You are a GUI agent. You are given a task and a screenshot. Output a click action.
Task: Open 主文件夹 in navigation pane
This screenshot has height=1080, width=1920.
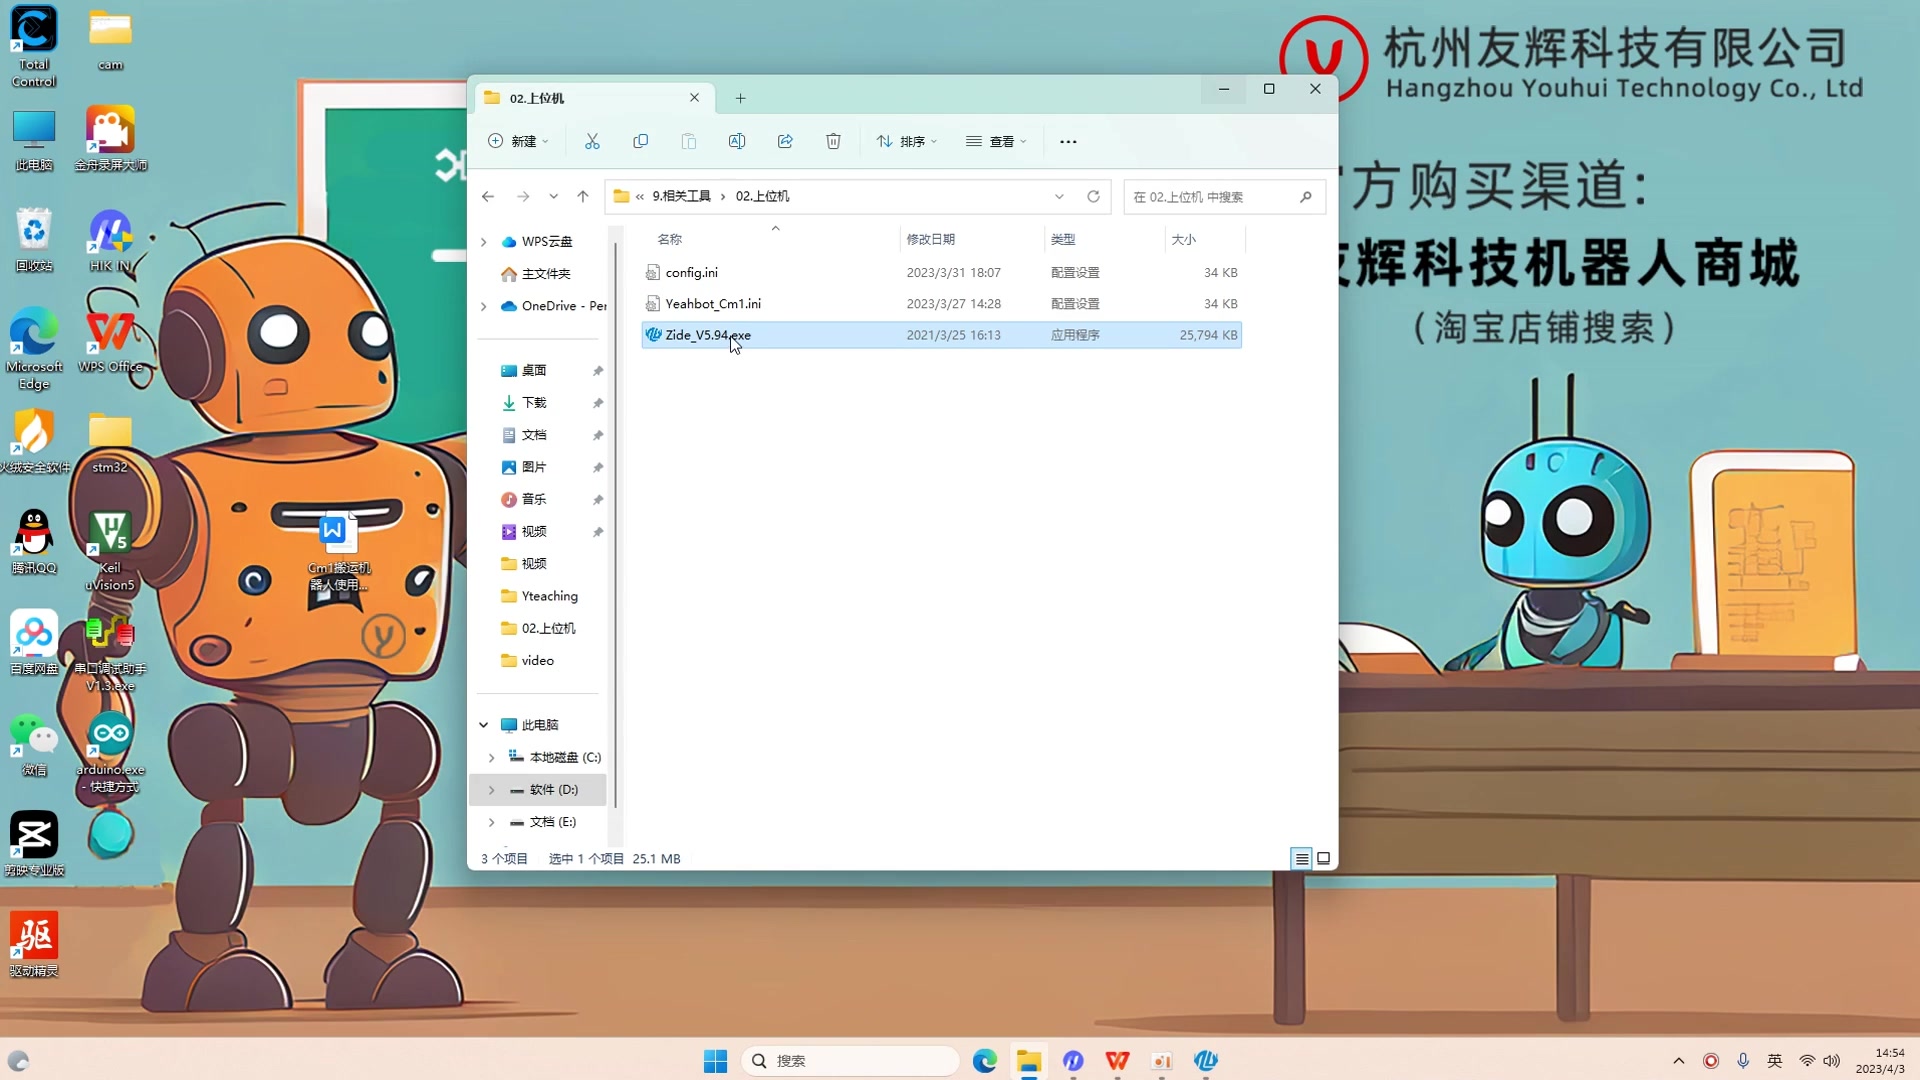[545, 274]
